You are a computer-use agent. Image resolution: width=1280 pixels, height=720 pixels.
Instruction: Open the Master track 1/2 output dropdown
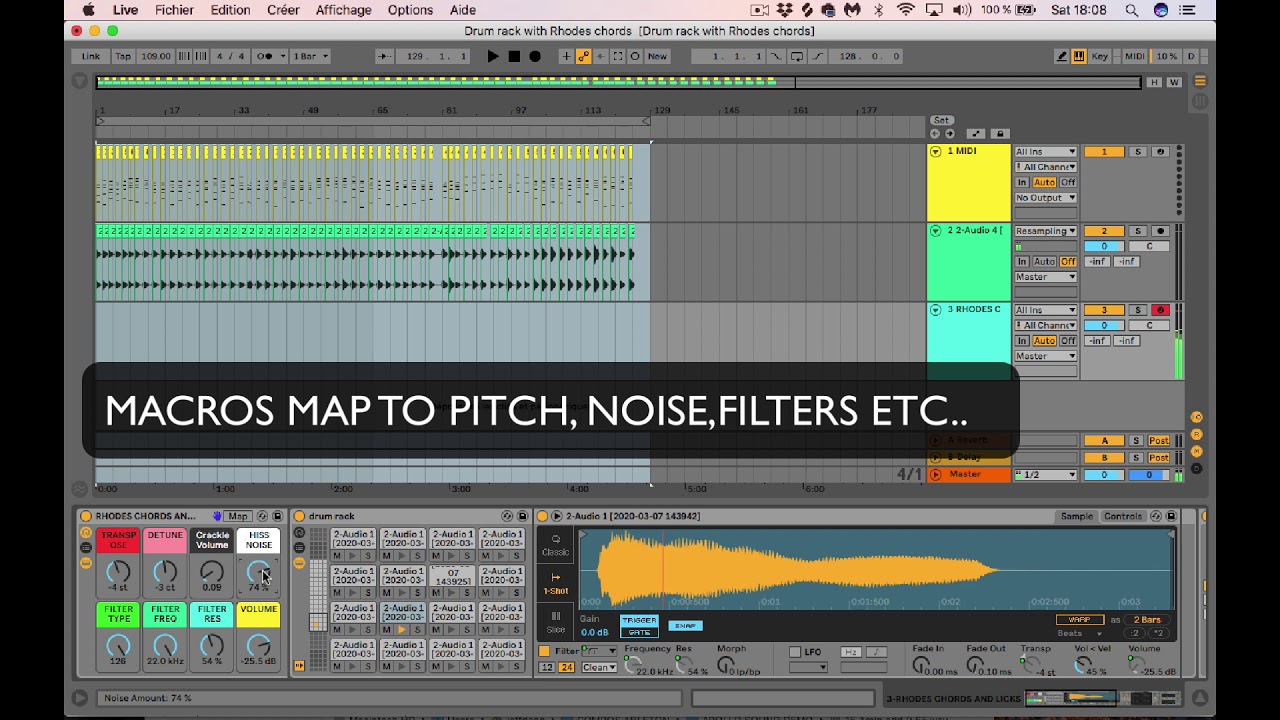tap(1046, 475)
